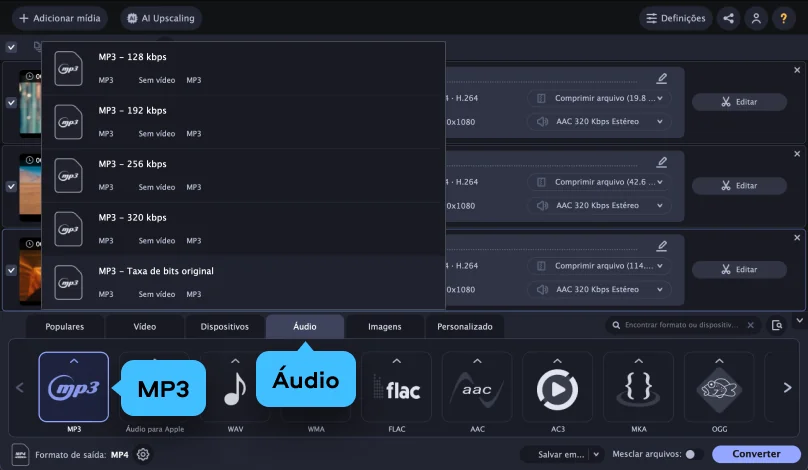Viewport: 808px width, 470px height.
Task: Start conversion with Converter button
Action: pyautogui.click(x=756, y=454)
